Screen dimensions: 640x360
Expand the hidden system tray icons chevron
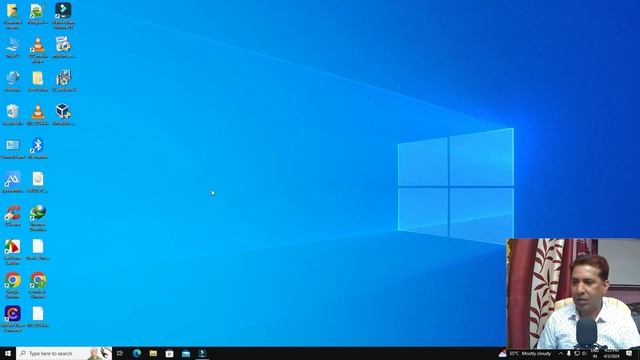pyautogui.click(x=561, y=353)
